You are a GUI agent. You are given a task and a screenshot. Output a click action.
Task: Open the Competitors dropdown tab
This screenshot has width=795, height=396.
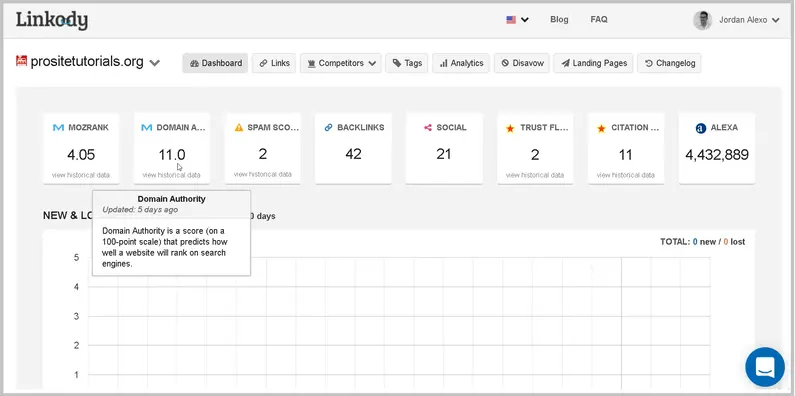(x=341, y=63)
